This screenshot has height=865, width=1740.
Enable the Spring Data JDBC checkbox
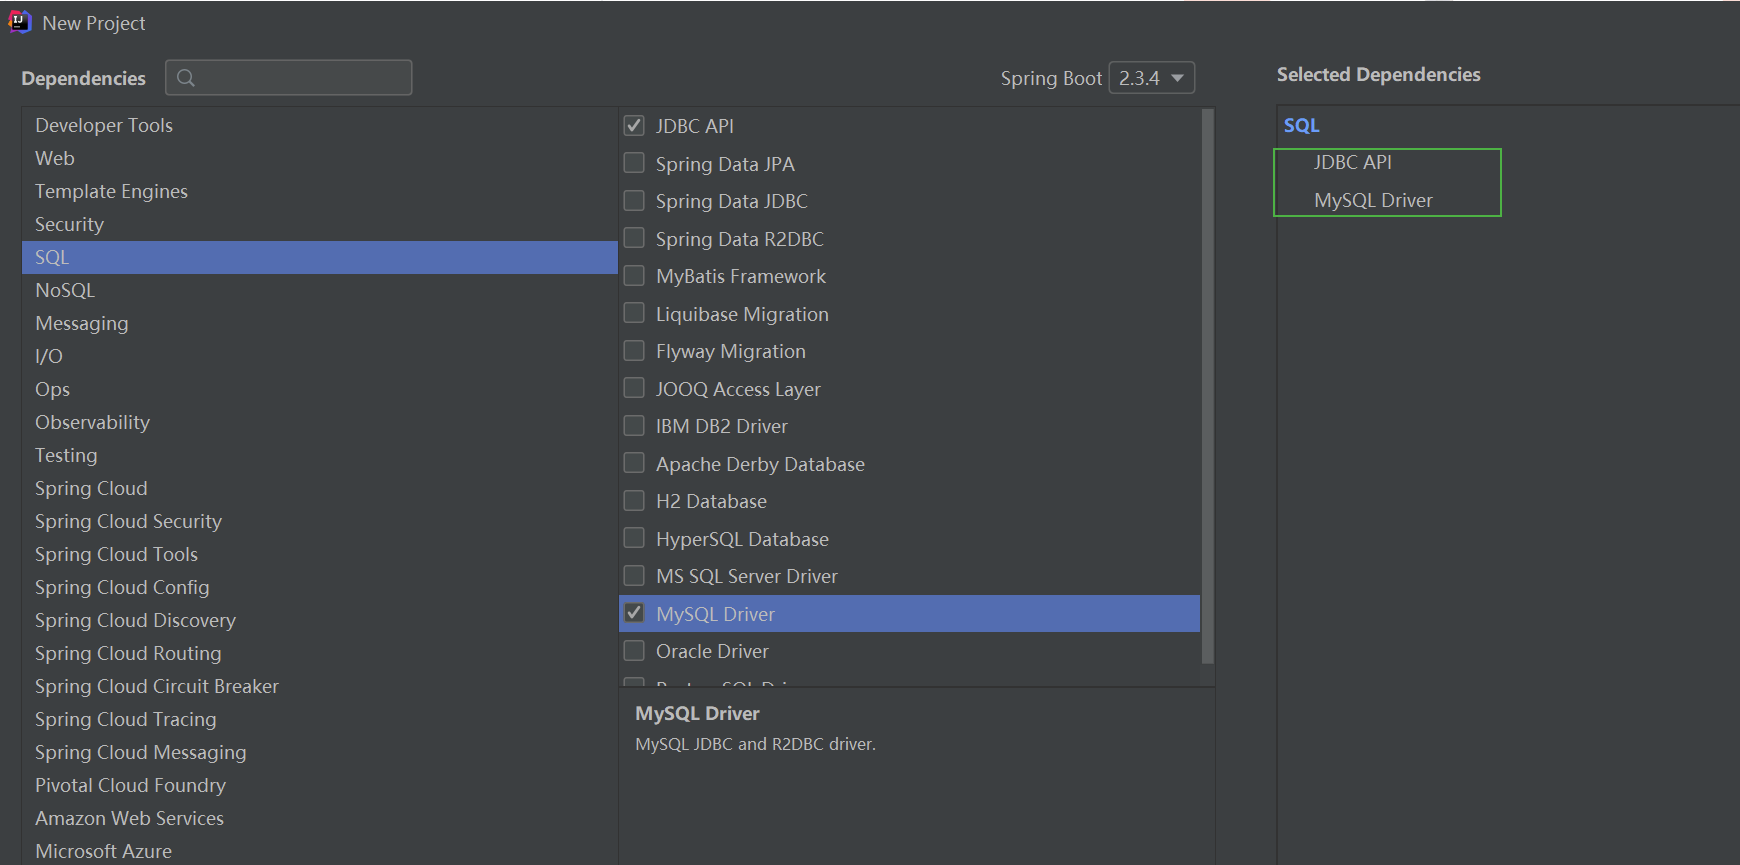[x=634, y=200]
